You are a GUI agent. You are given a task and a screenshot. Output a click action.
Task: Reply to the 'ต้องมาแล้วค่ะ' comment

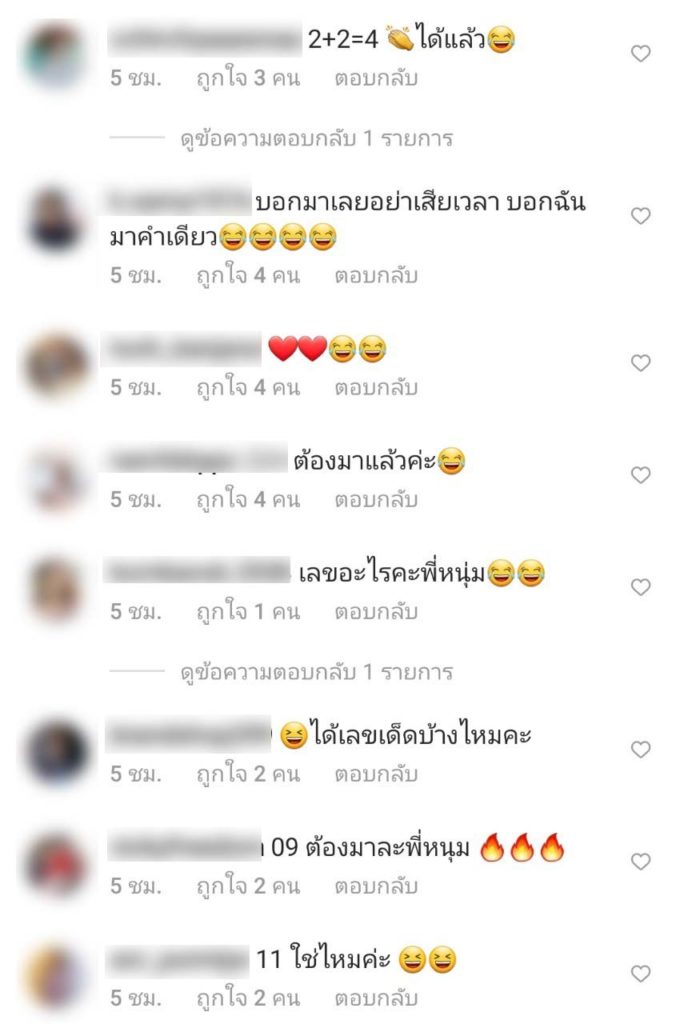pos(376,500)
